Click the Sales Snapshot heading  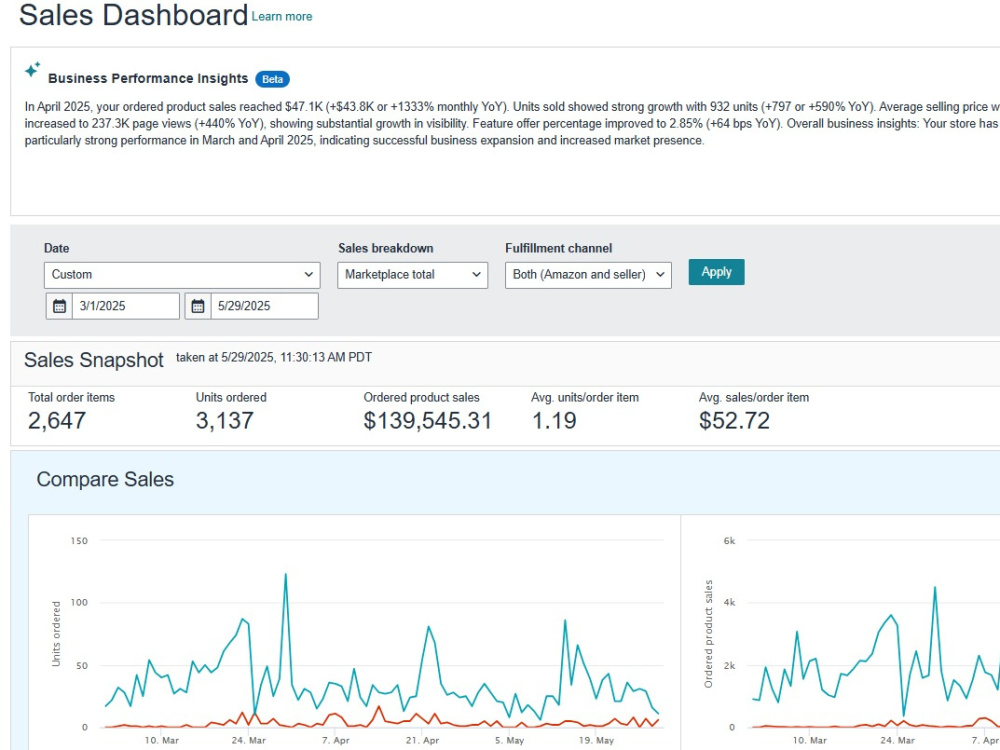click(x=94, y=360)
